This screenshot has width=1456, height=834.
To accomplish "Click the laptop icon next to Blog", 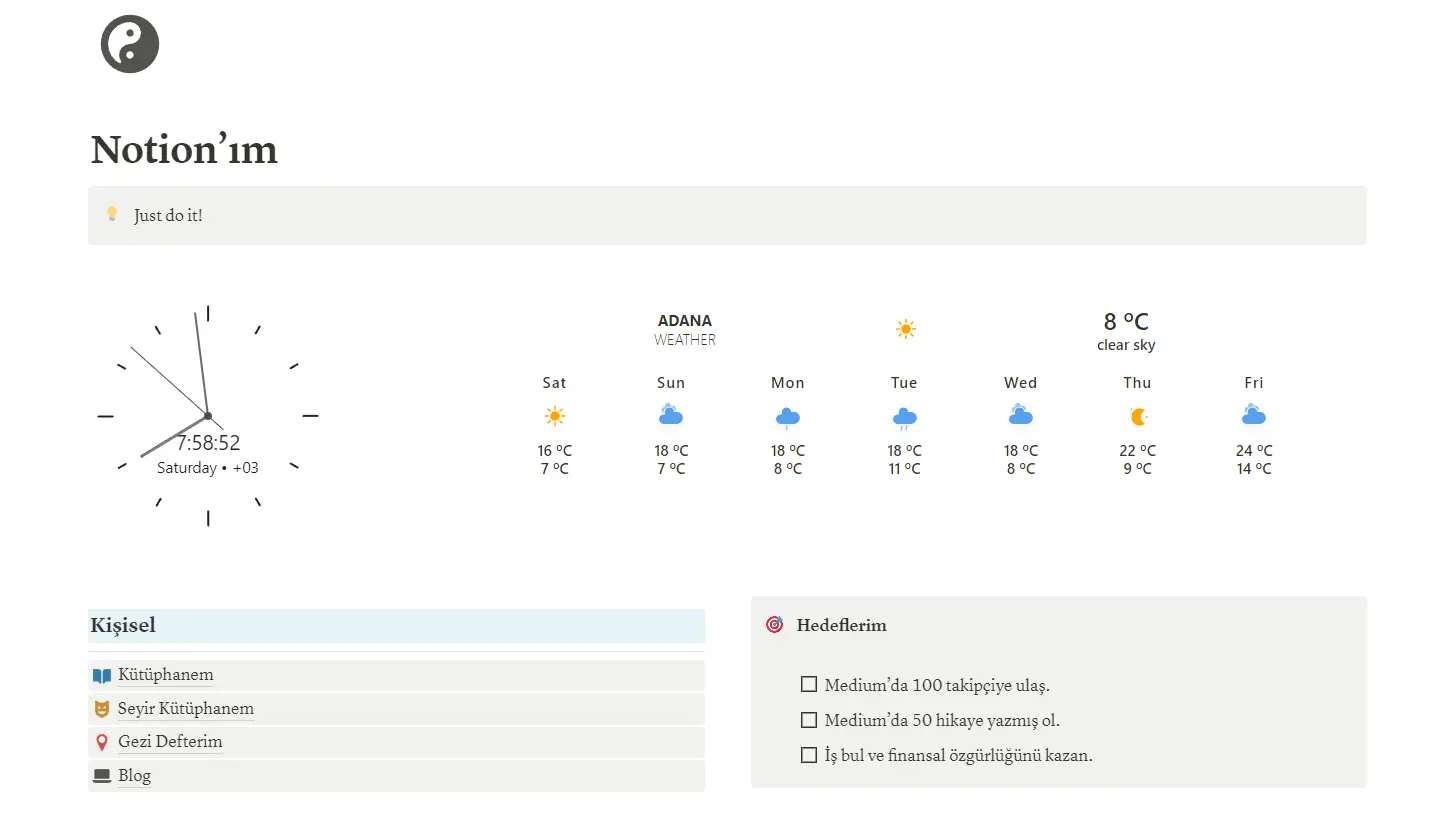I will tap(102, 776).
